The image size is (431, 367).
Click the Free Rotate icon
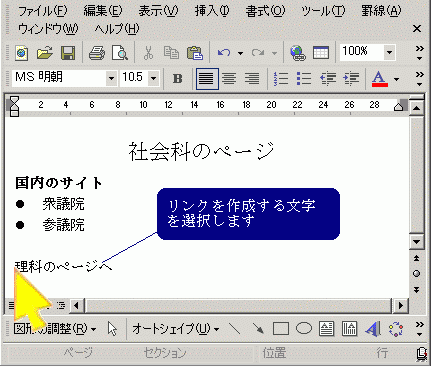click(396, 329)
